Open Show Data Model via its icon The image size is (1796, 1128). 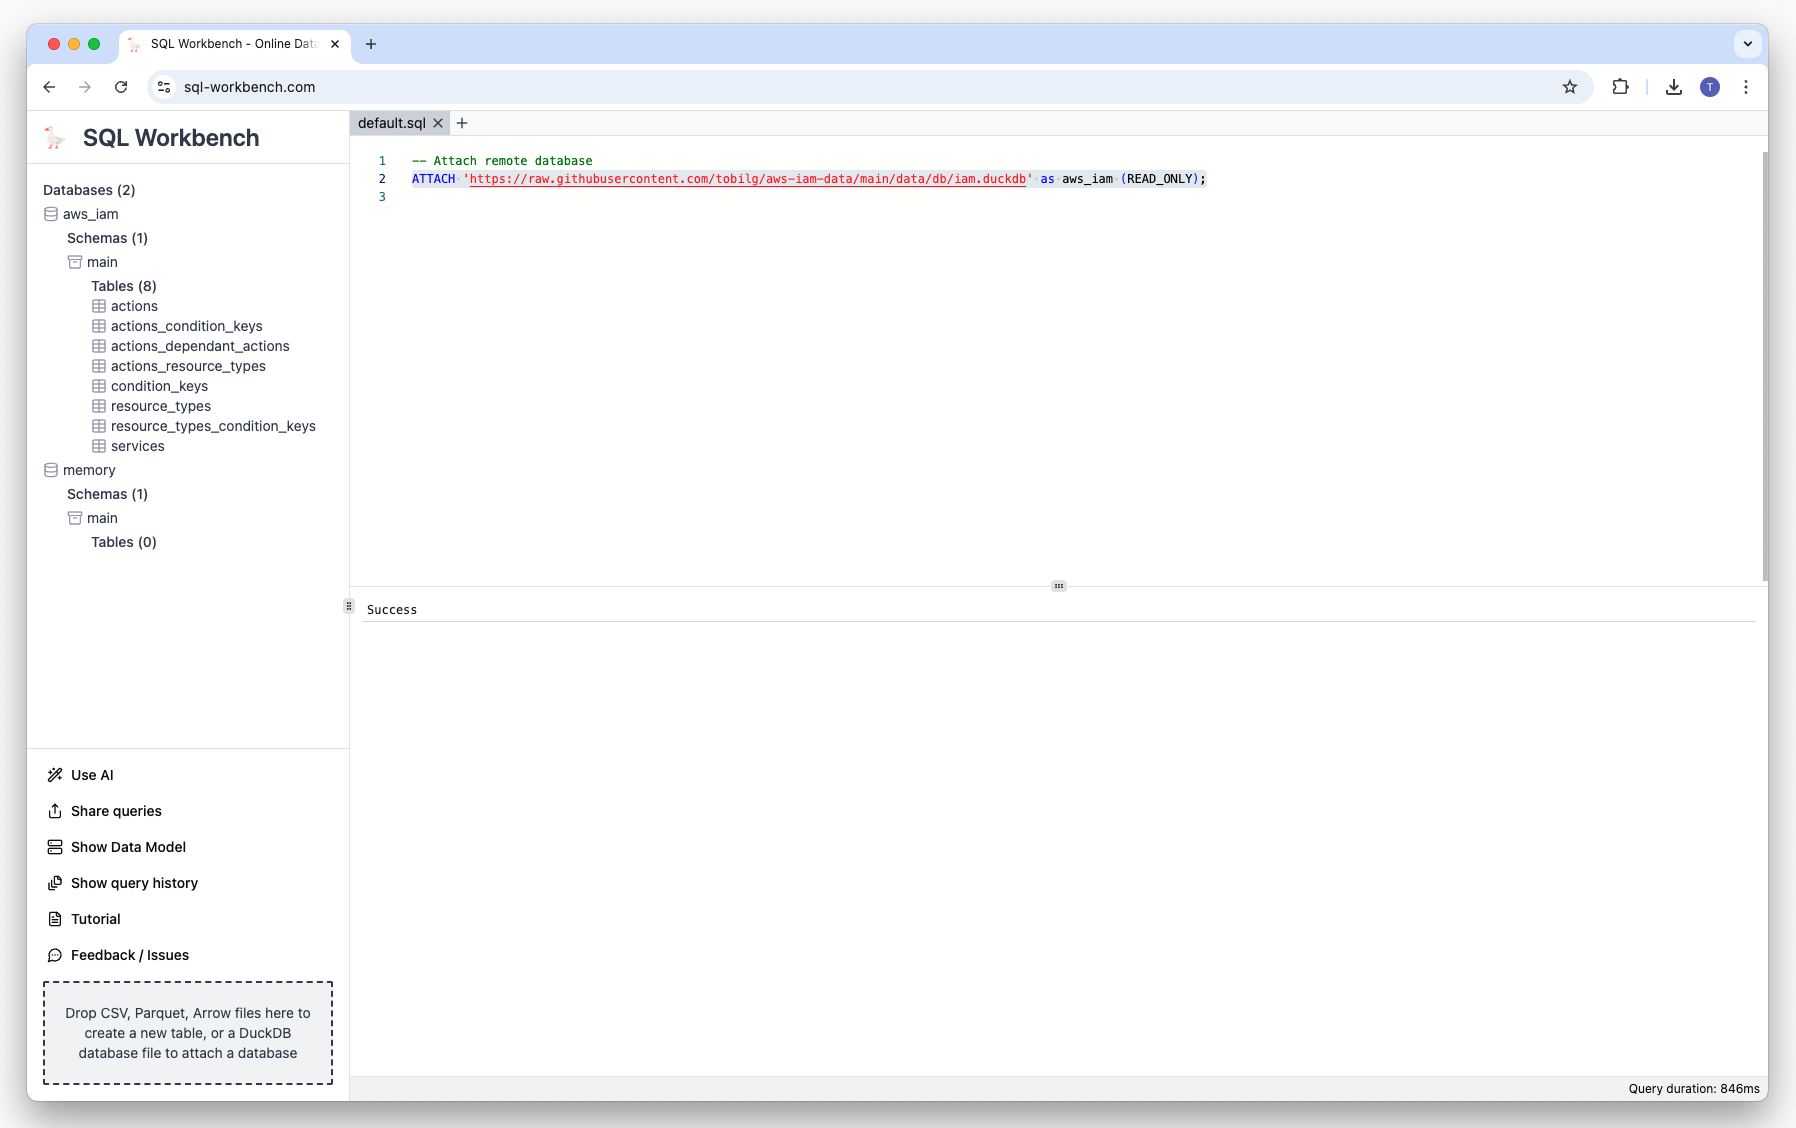(55, 847)
